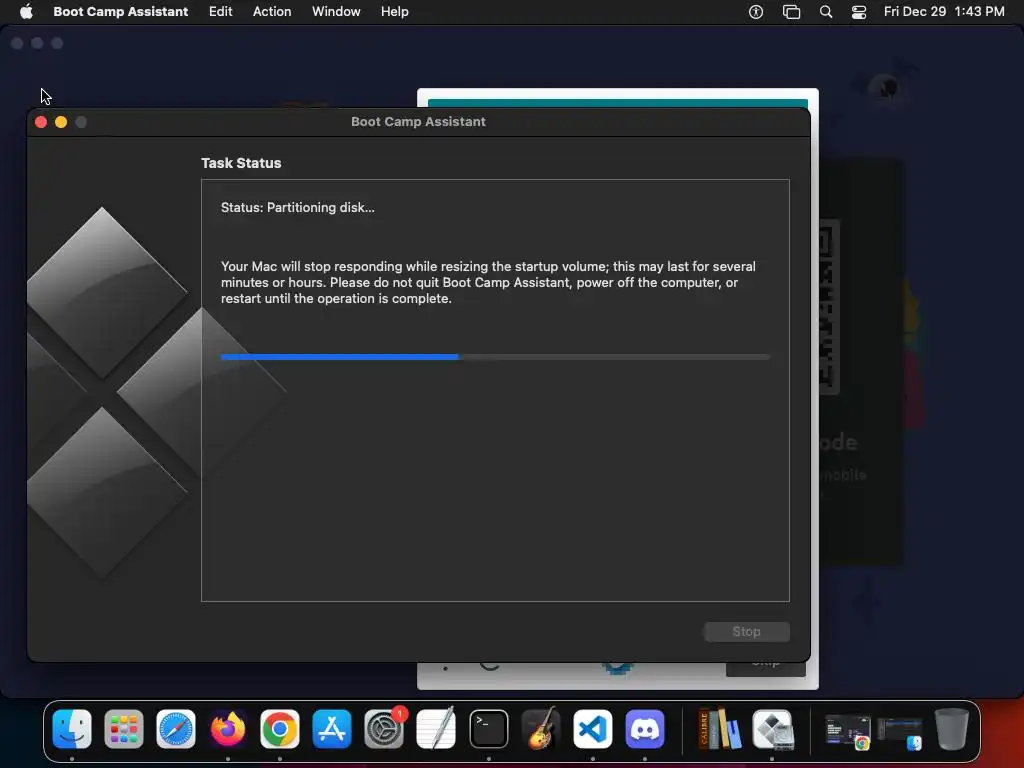1024x768 pixels.
Task: Open App Store from the Dock
Action: tap(332, 729)
